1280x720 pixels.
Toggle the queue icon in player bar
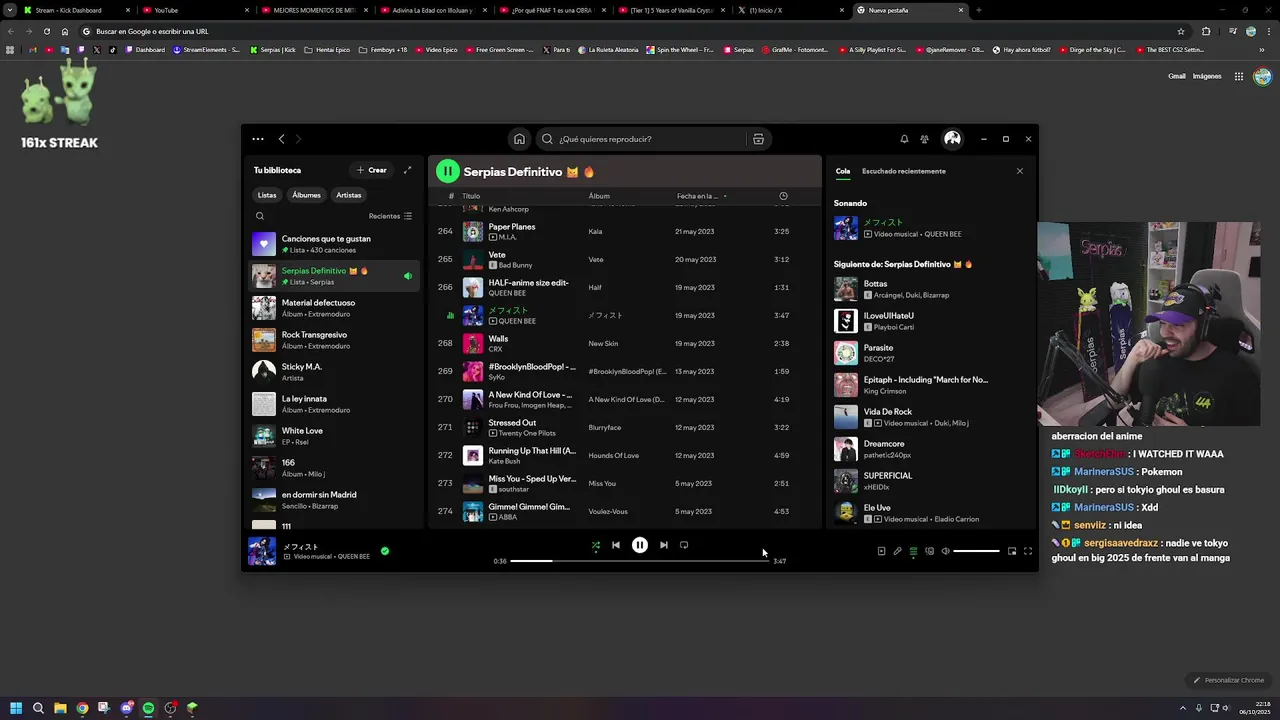tap(913, 551)
